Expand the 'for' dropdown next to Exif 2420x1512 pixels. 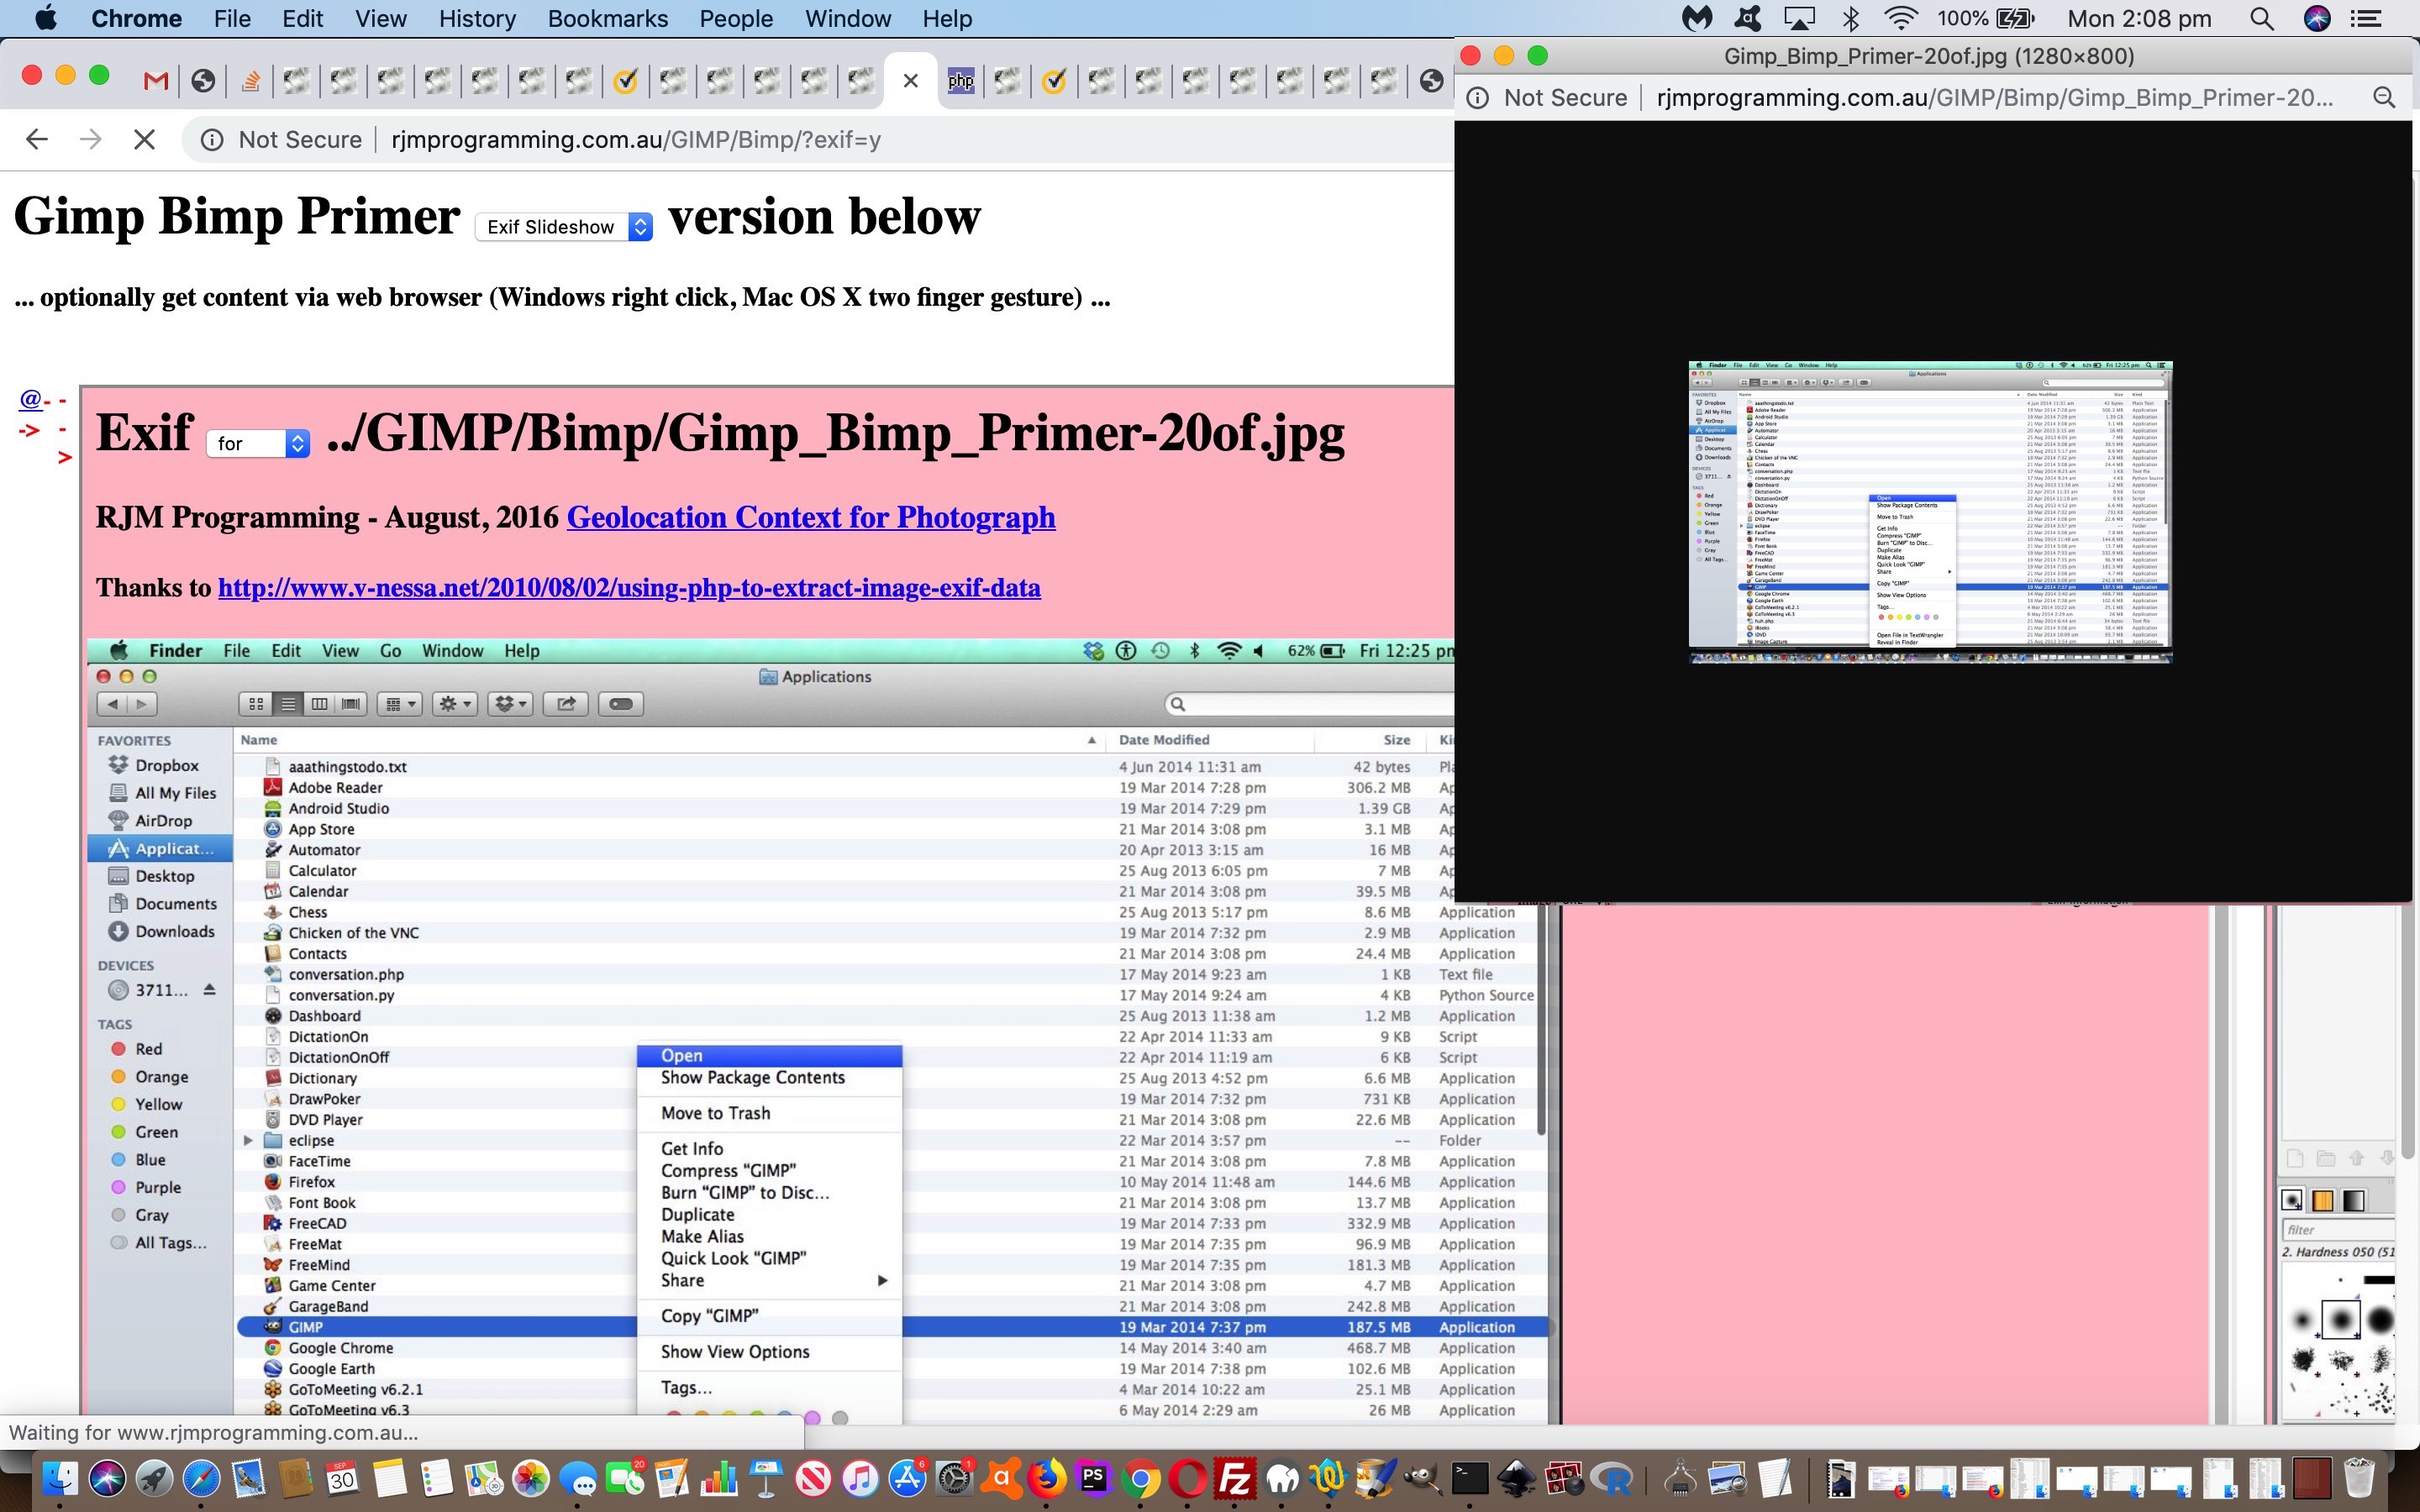point(258,443)
